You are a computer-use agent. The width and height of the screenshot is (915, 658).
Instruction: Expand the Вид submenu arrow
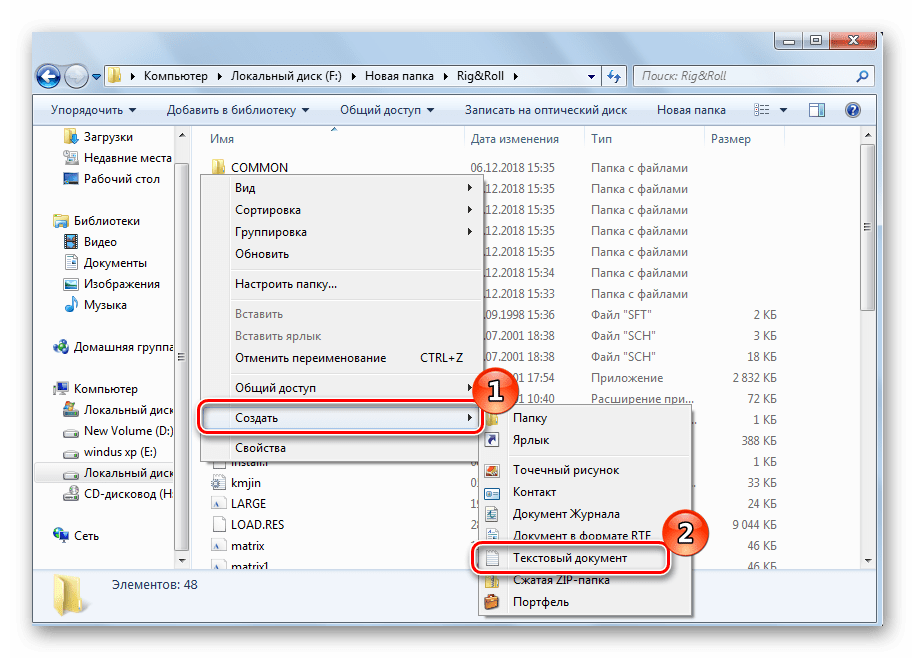[469, 188]
